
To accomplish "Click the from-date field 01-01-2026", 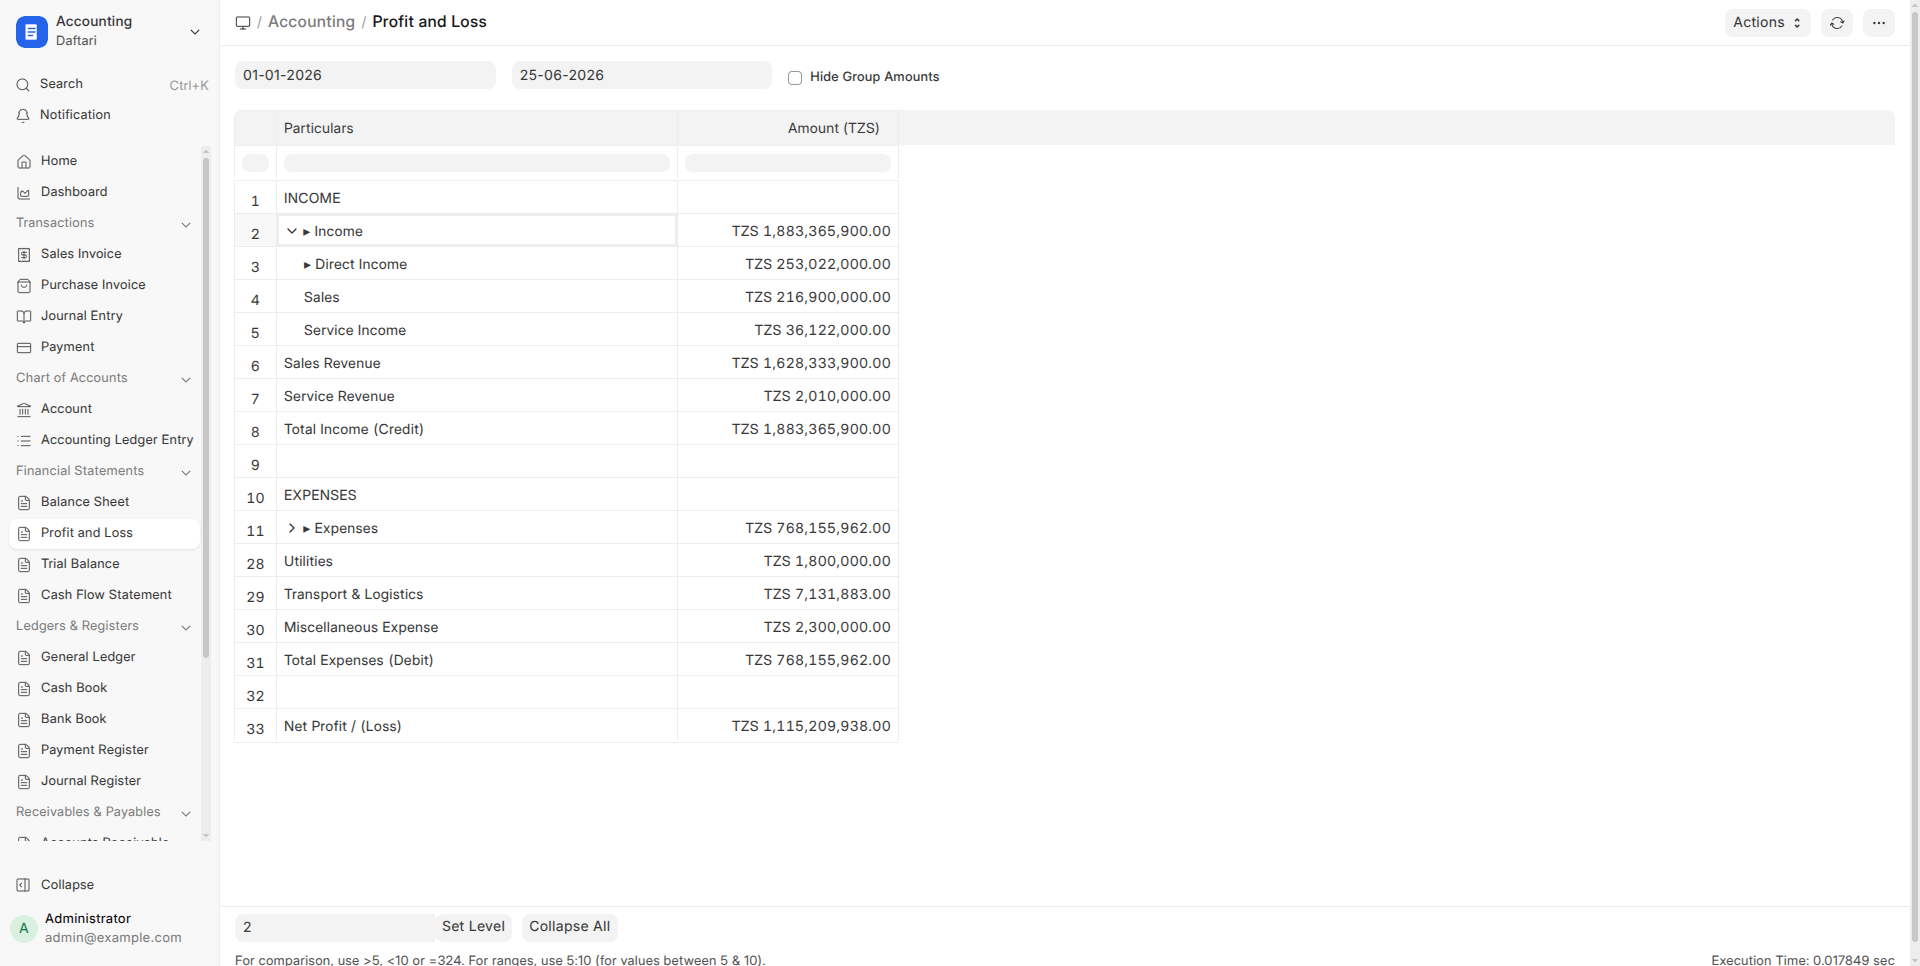I will [365, 75].
